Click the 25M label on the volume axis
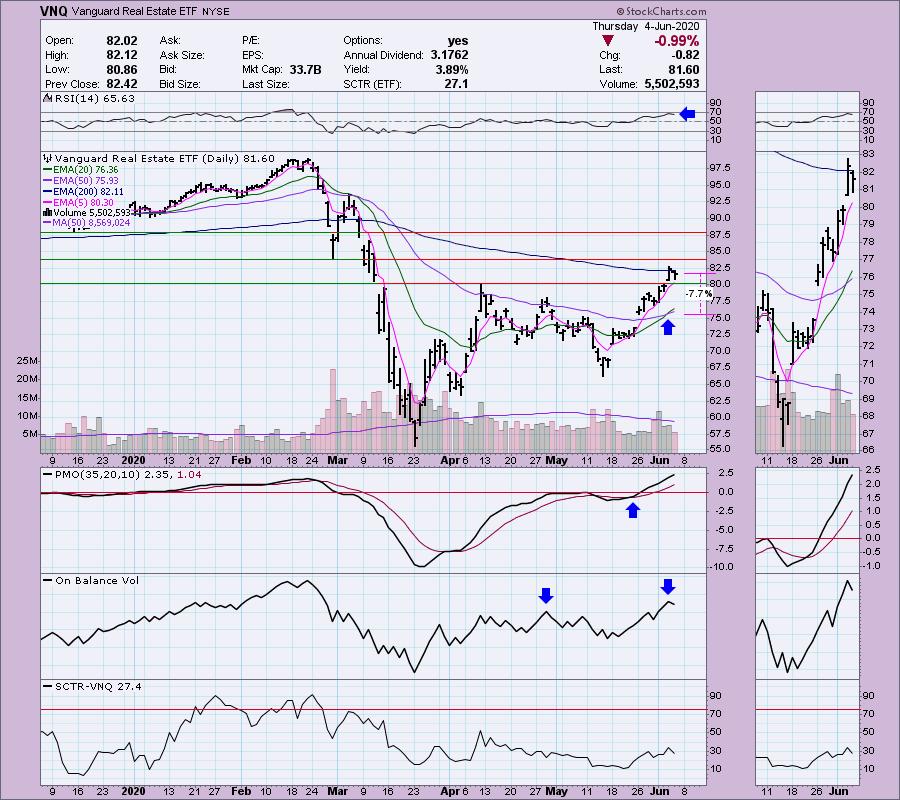Screen dimensions: 900x800 pos(27,361)
